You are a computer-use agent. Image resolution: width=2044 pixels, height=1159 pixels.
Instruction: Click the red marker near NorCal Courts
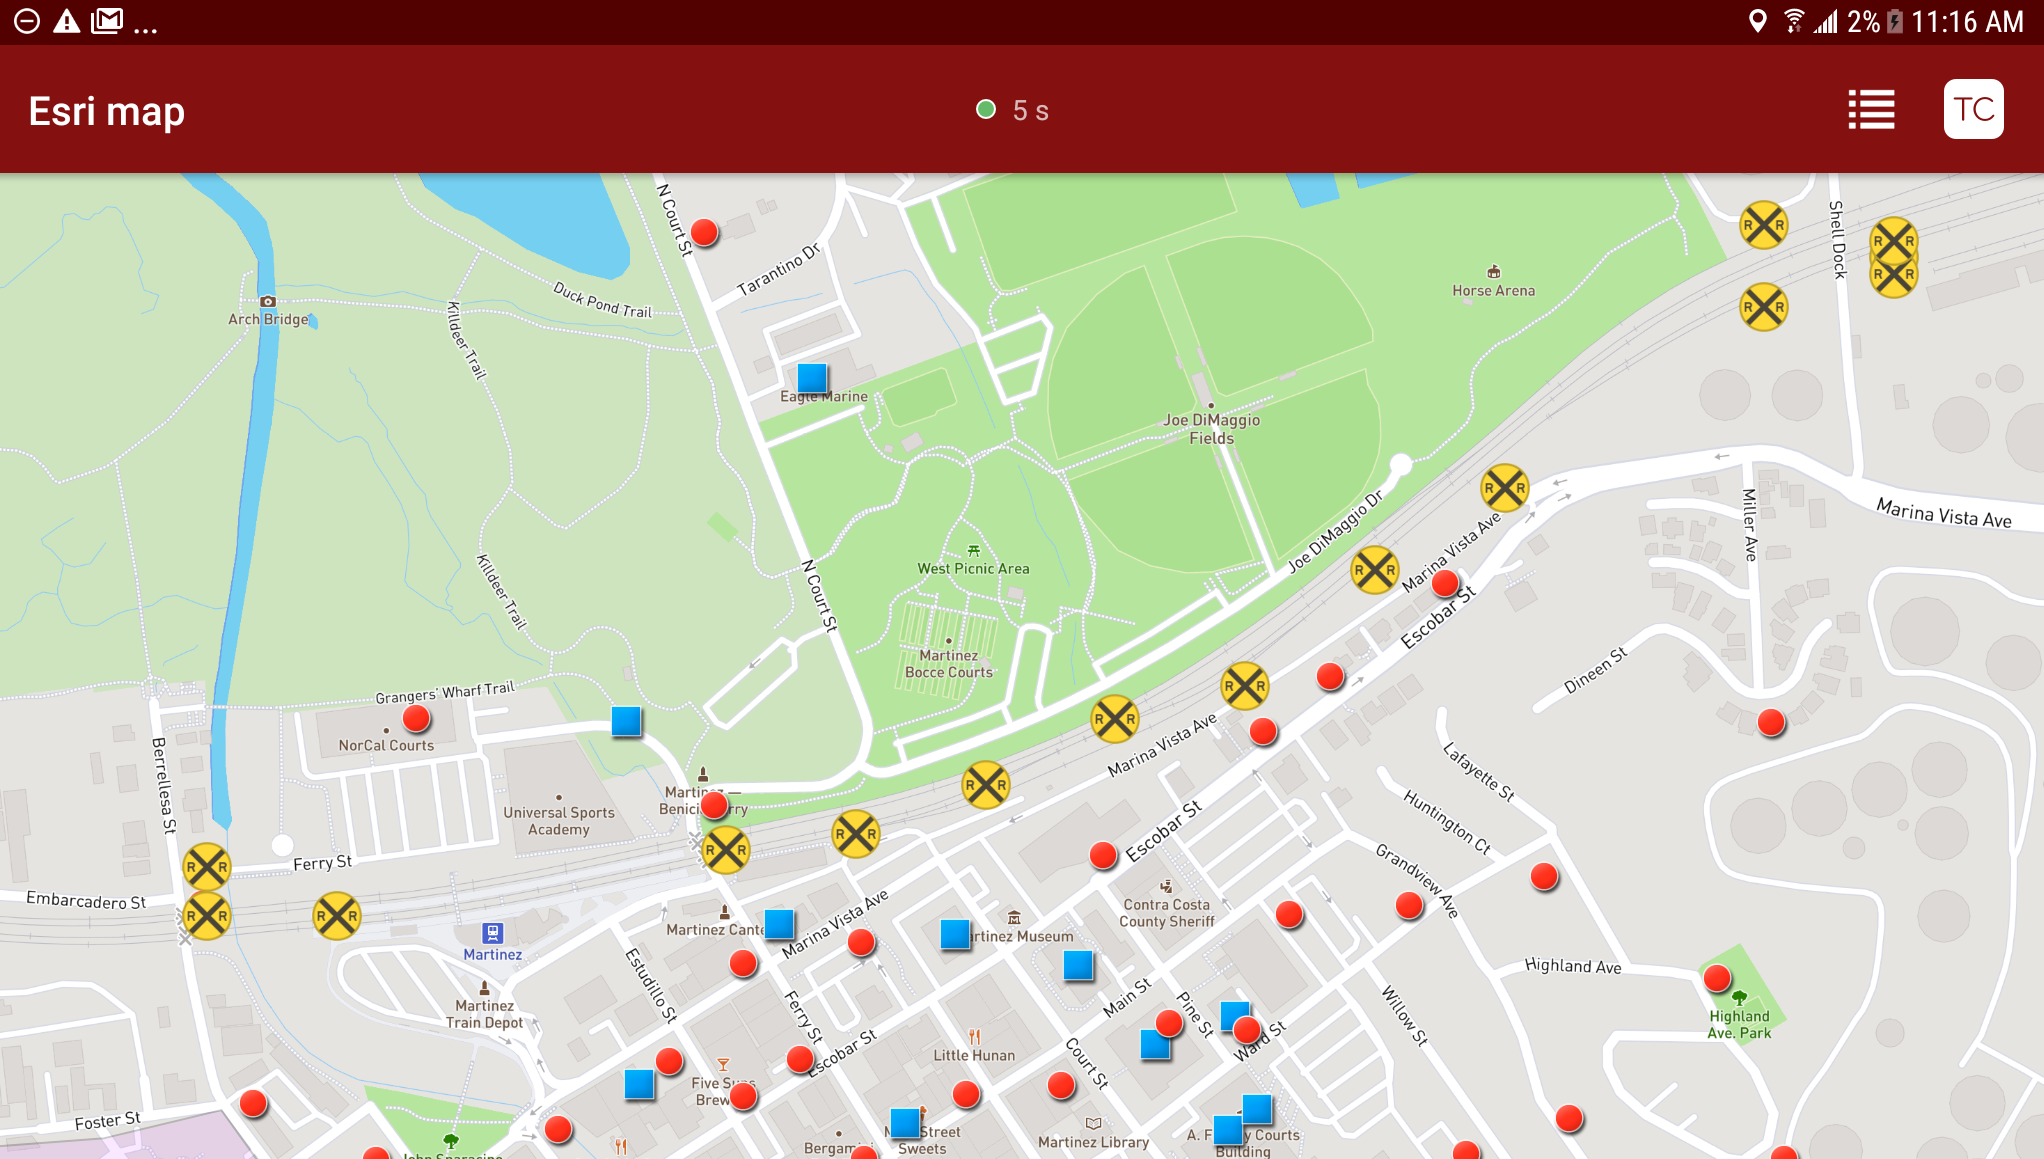pos(415,717)
